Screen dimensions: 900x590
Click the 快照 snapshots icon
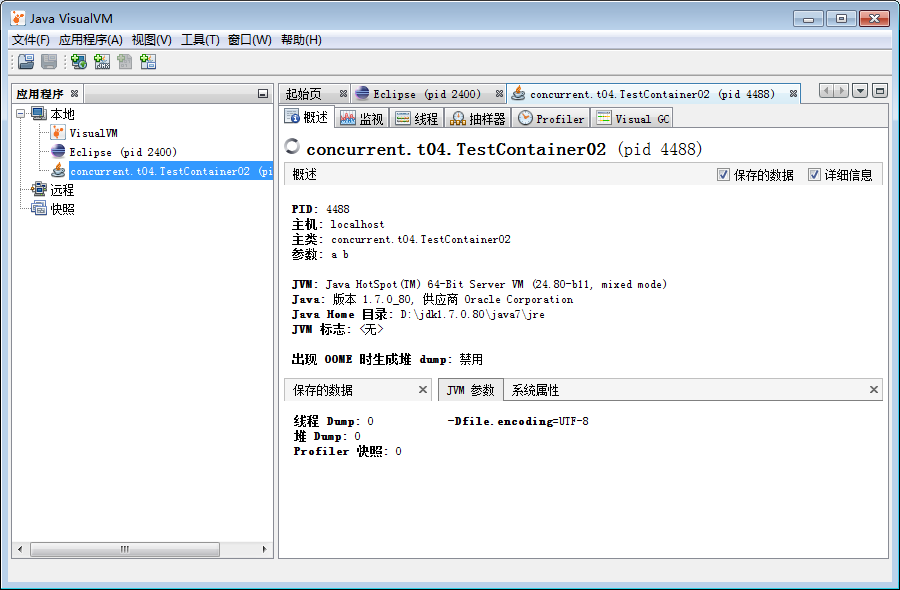coord(39,208)
